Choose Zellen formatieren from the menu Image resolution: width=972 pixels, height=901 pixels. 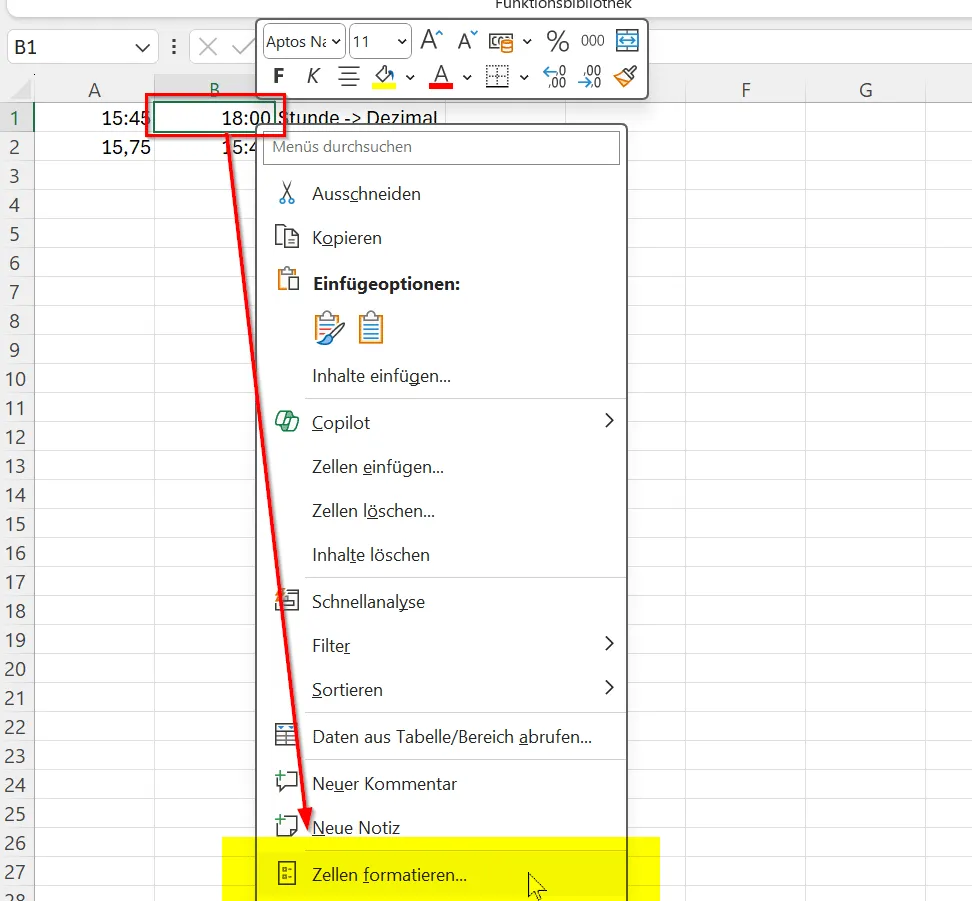[388, 874]
